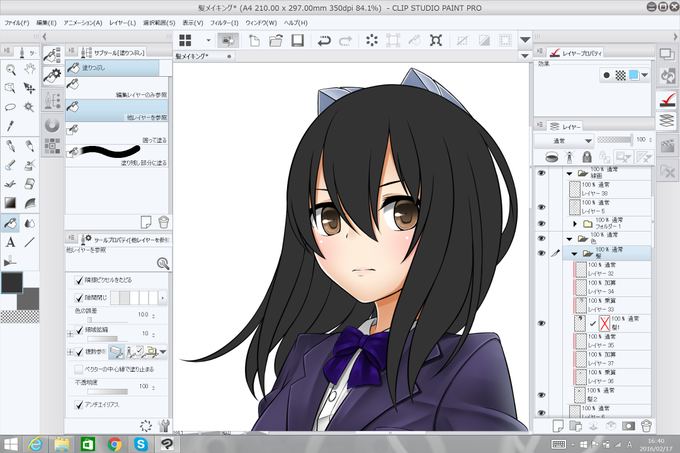Collapse the 色 folder arrow
Viewport: 680px width, 453px height.
569,239
